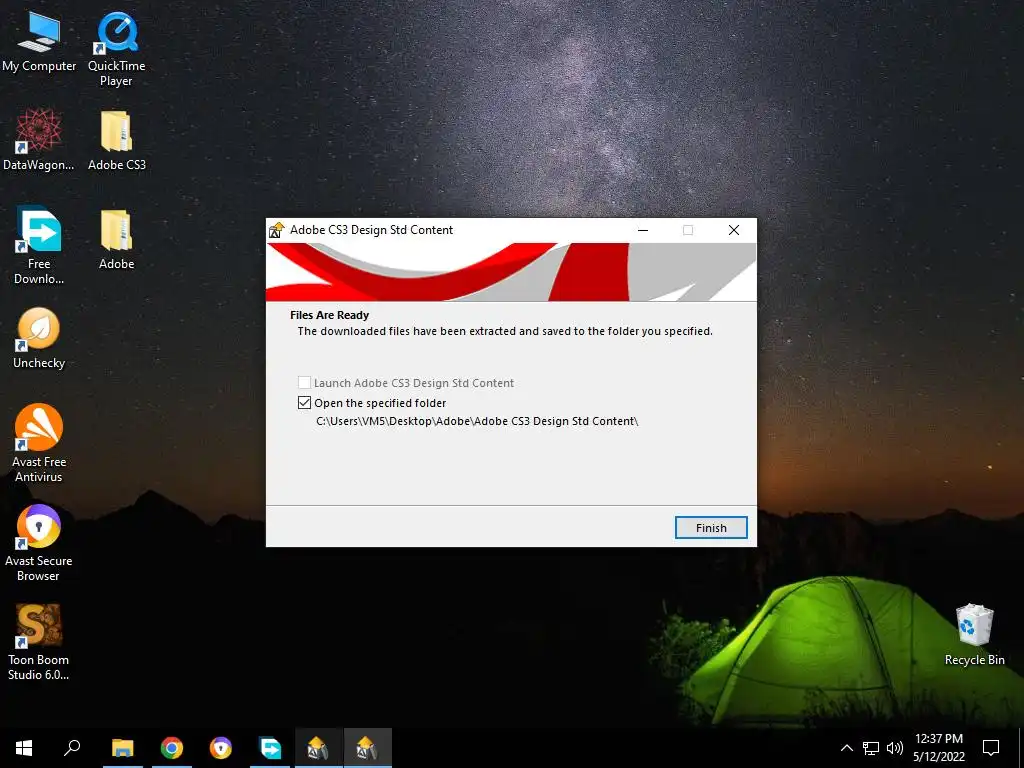Screen dimensions: 1024x768
Task: Click the Files Are Ready heading
Action: [330, 315]
